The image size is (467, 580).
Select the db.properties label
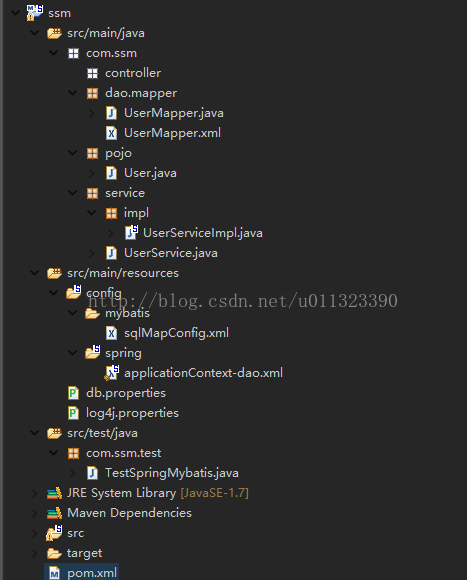[126, 393]
